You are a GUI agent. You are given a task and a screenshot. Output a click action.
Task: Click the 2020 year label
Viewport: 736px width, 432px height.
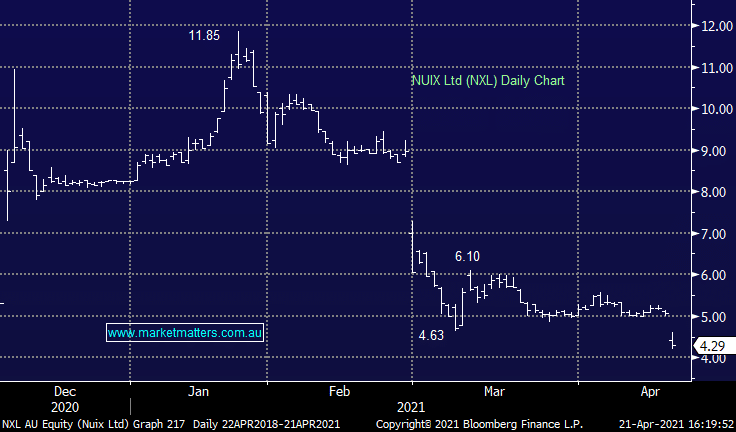[x=65, y=407]
